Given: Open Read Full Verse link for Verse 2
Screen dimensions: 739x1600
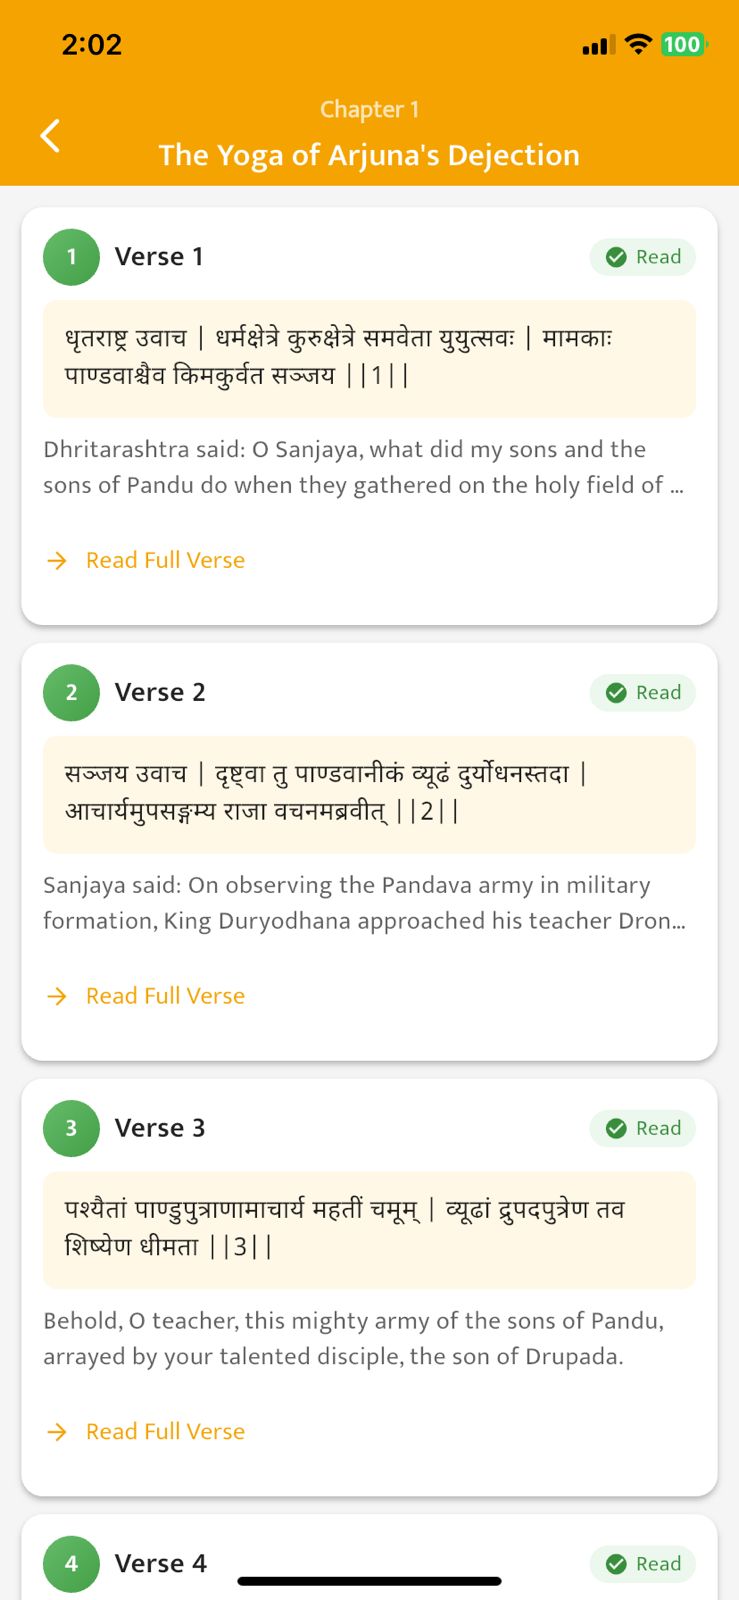Looking at the screenshot, I should point(165,996).
